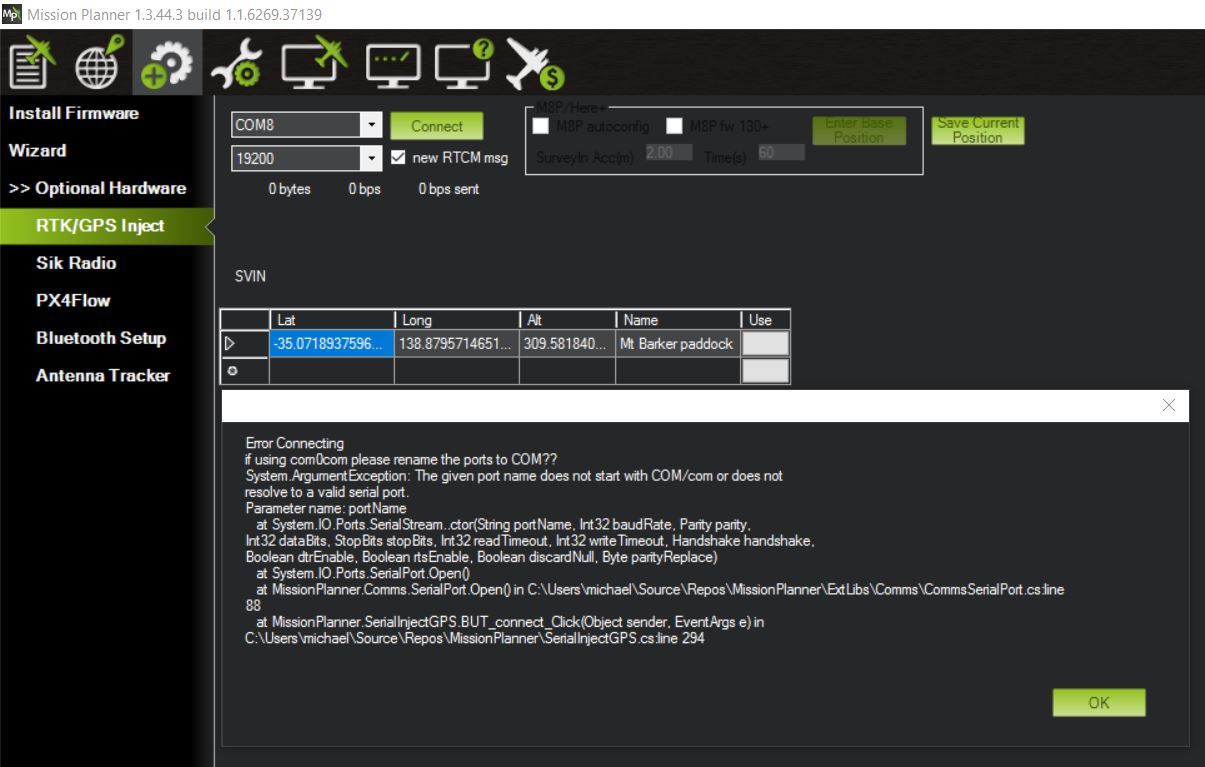Screen dimensions: 1205x767
Task: Select the Alt cell 309.581840
Action: (x=568, y=344)
